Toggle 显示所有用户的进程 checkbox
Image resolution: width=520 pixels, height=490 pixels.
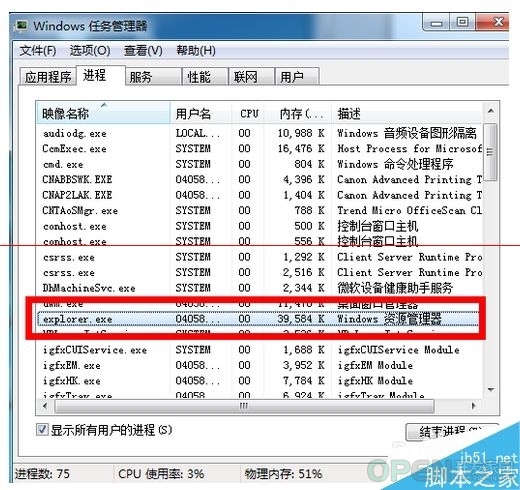click(x=42, y=429)
